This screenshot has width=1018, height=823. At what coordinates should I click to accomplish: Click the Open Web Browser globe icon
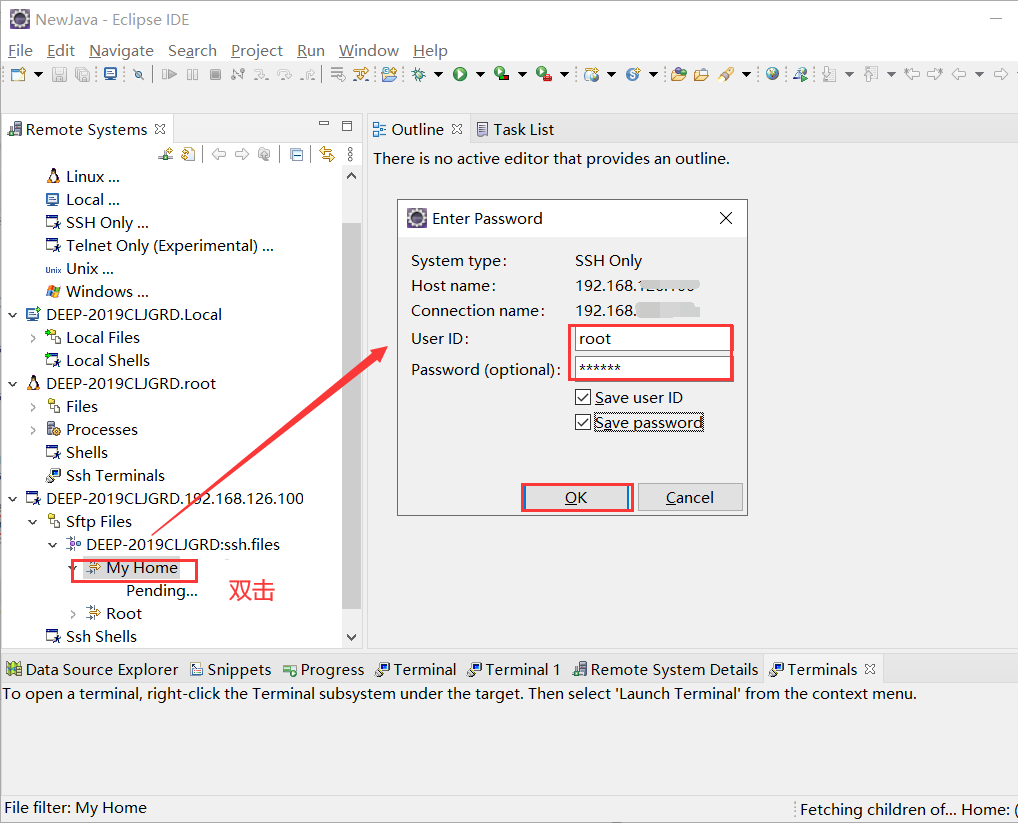tap(772, 74)
